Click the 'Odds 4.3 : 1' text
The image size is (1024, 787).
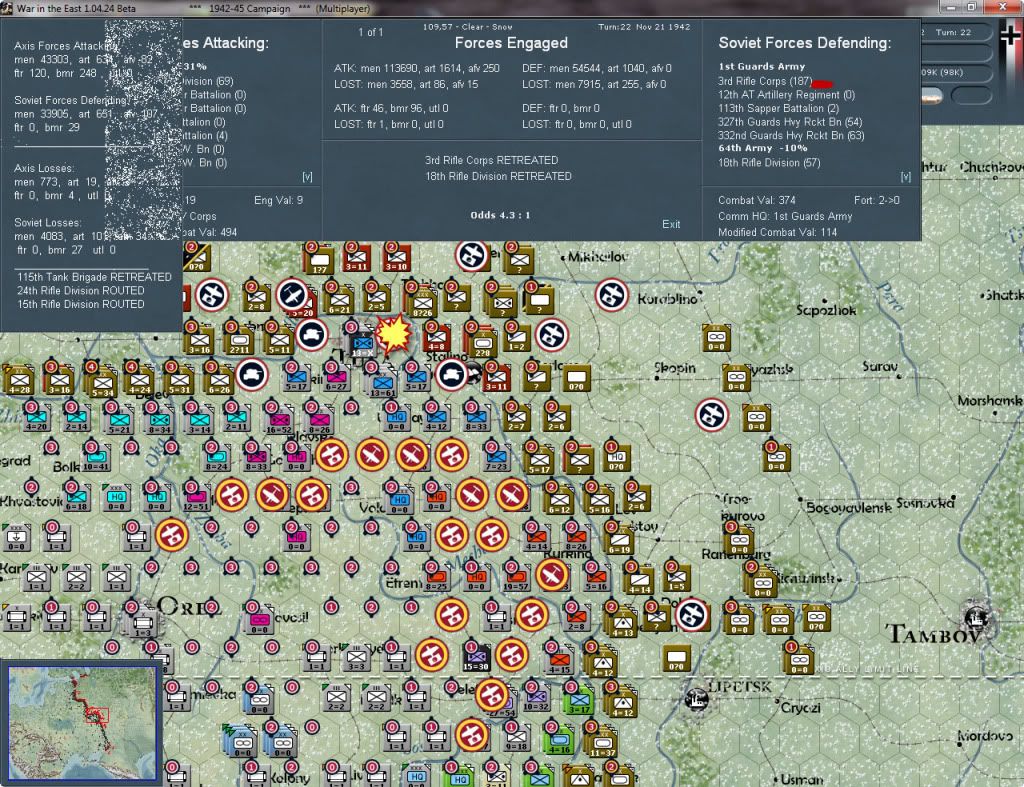pos(500,215)
